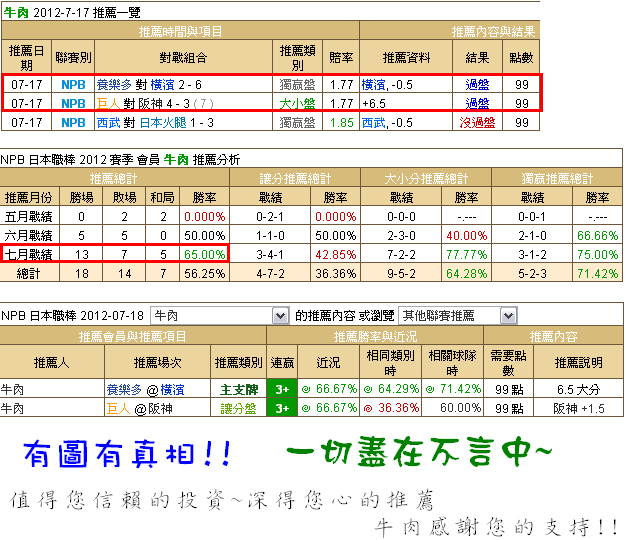Click the 沒過盤 result link
626x540 pixels.
[x=477, y=123]
